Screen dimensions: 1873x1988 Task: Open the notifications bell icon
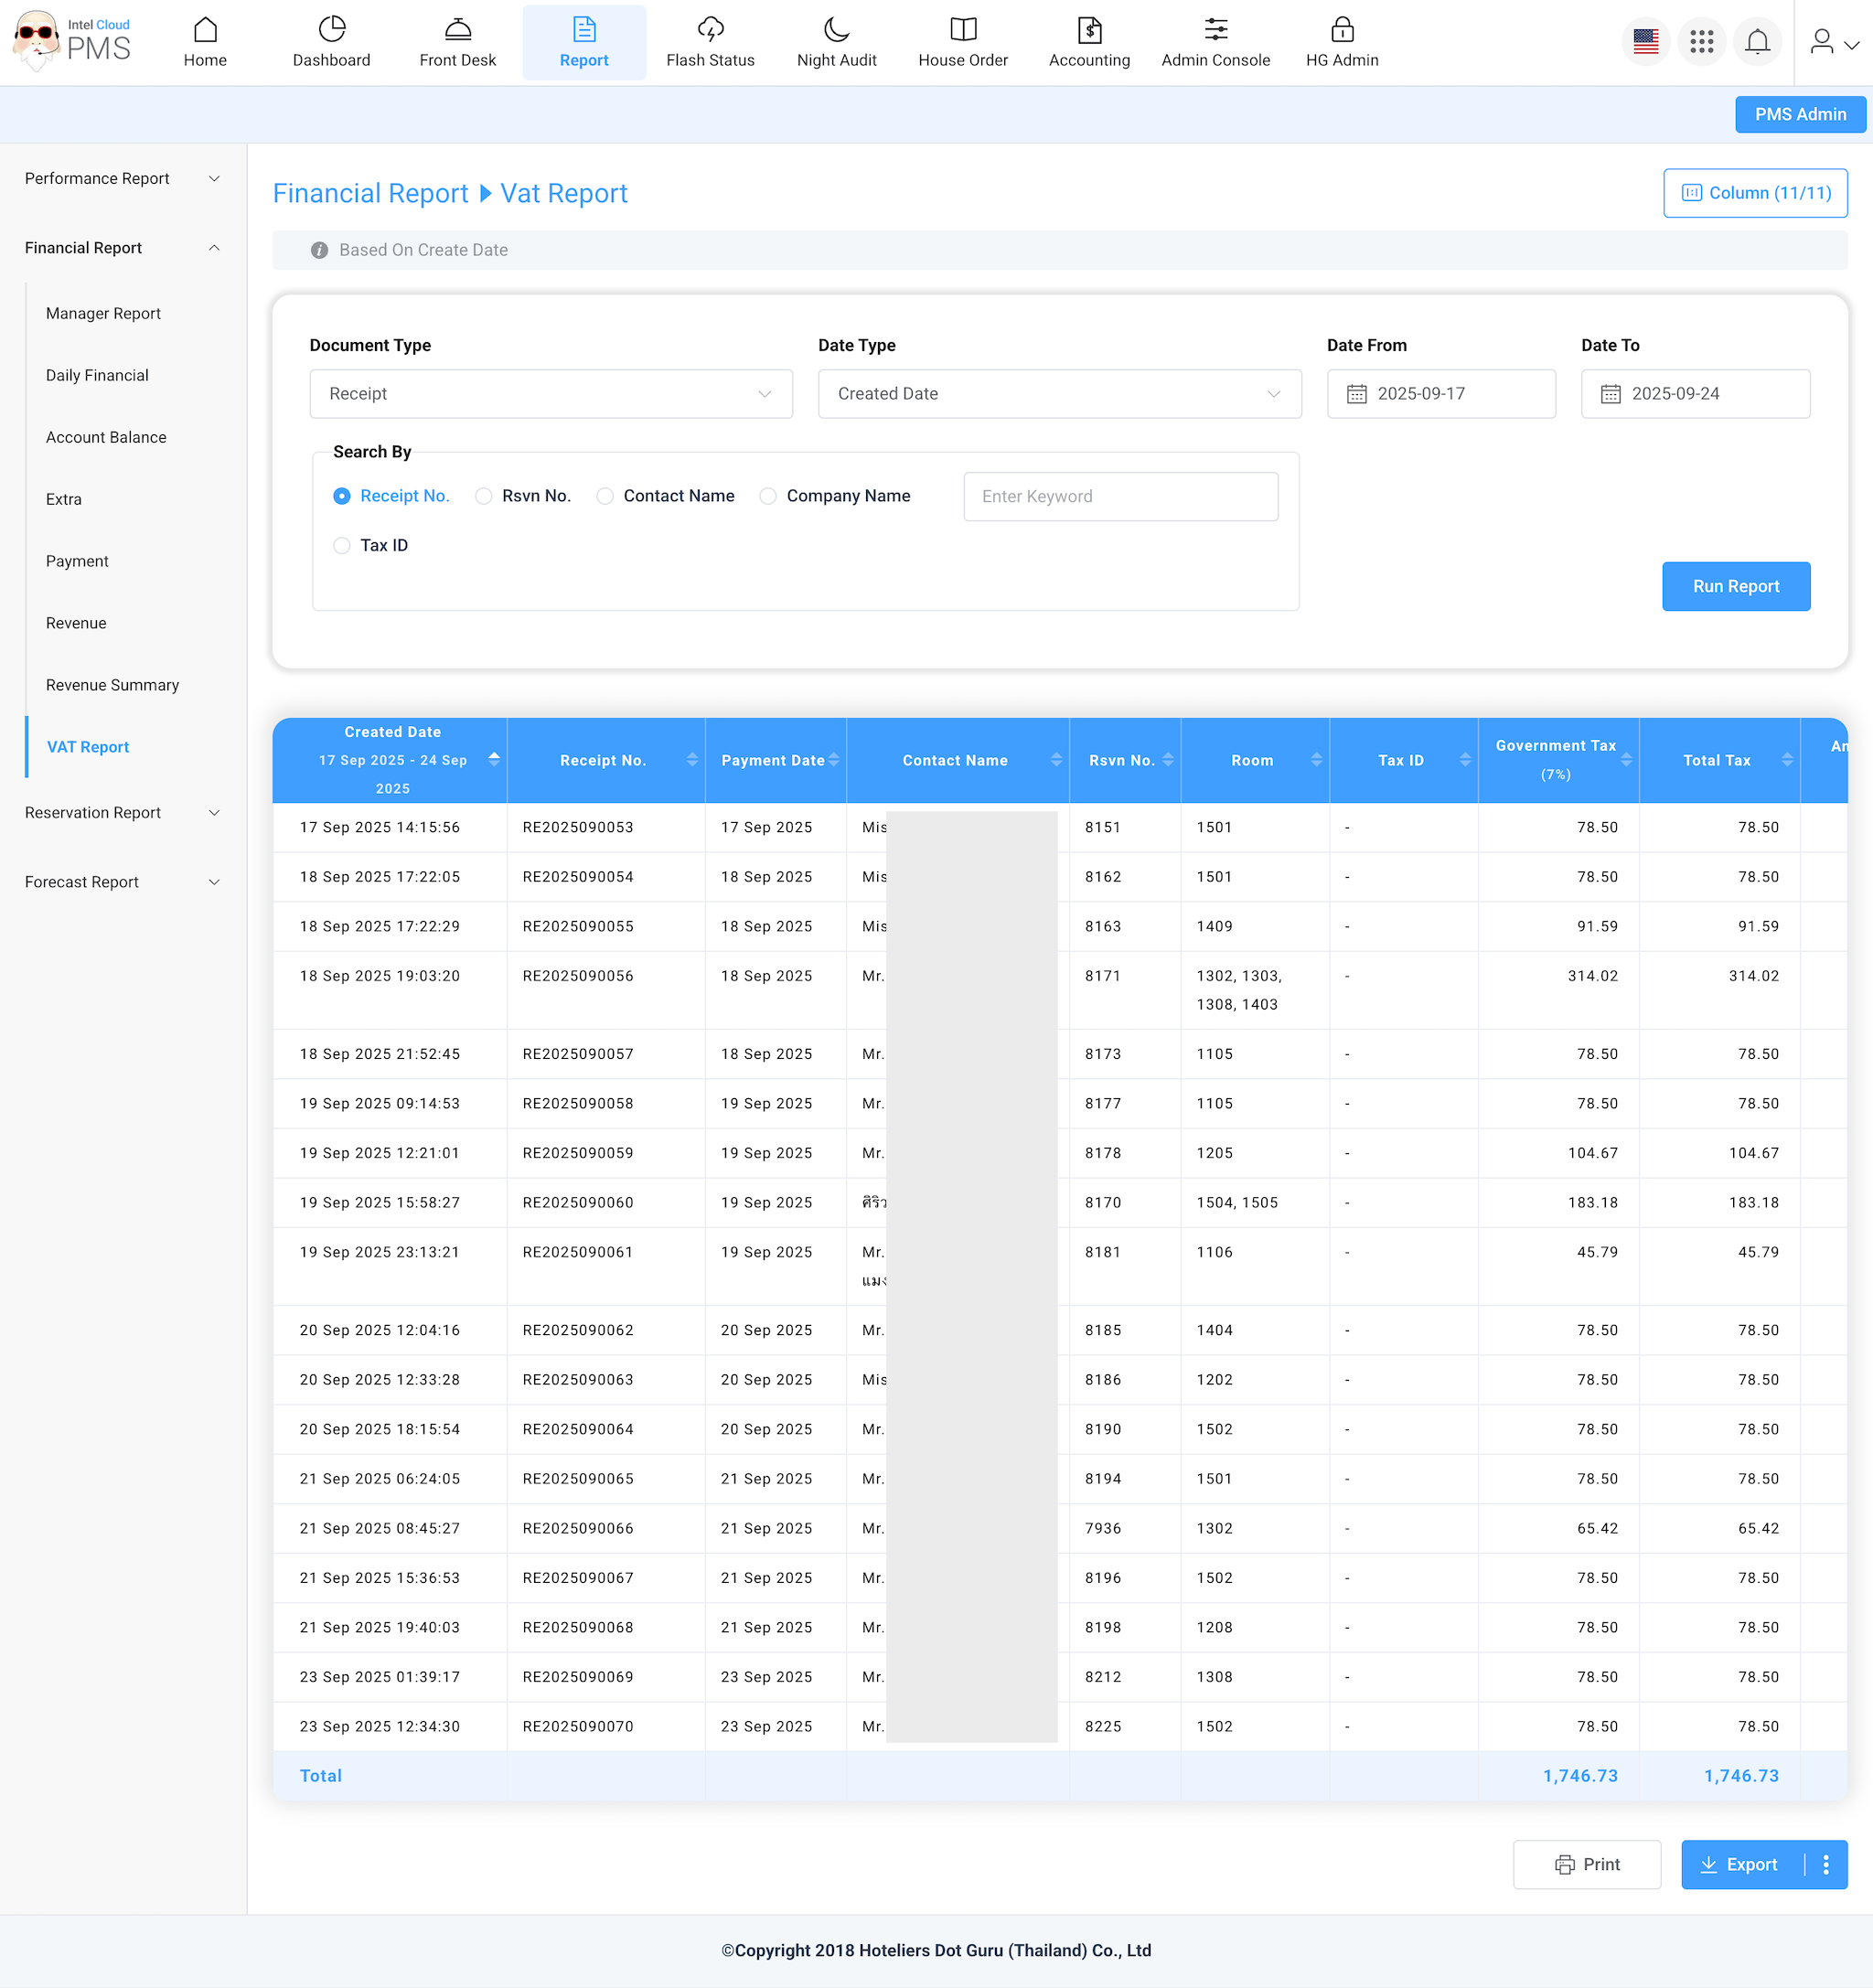pyautogui.click(x=1757, y=42)
